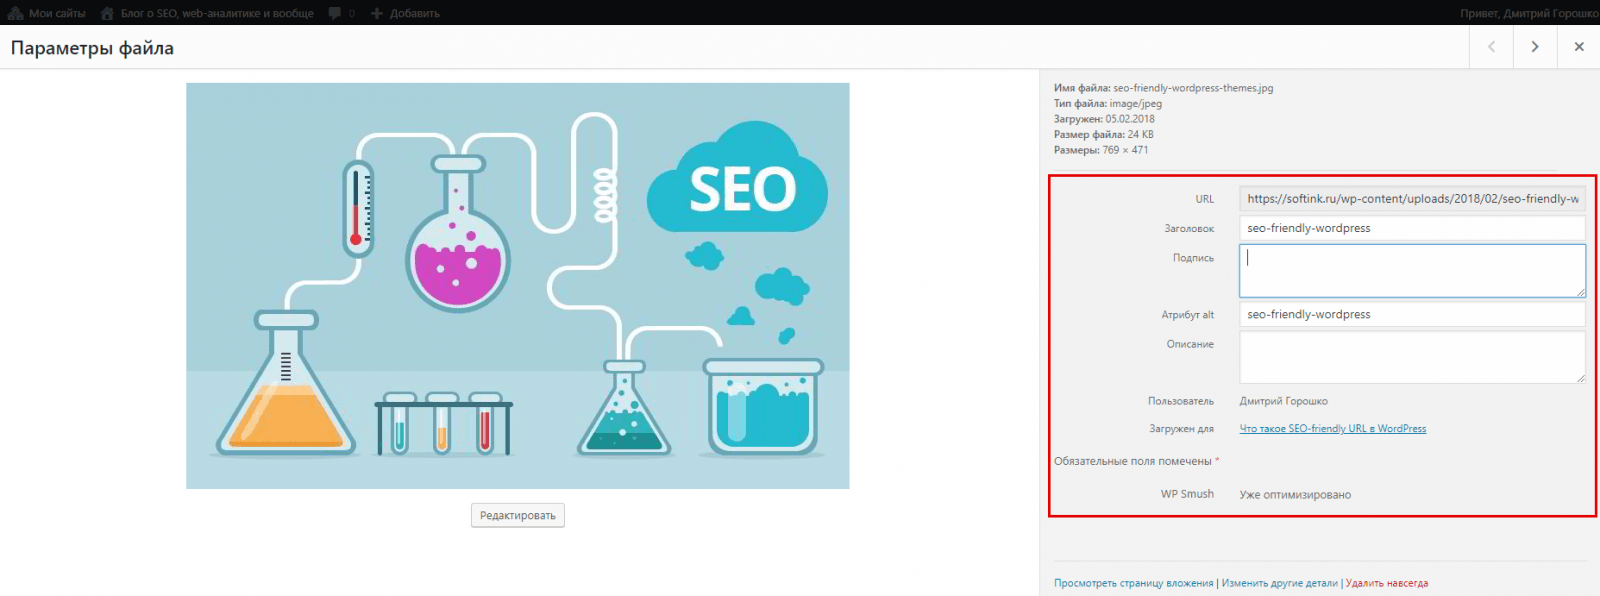Click the file URL field
The image size is (1600, 596).
pyautogui.click(x=1412, y=199)
